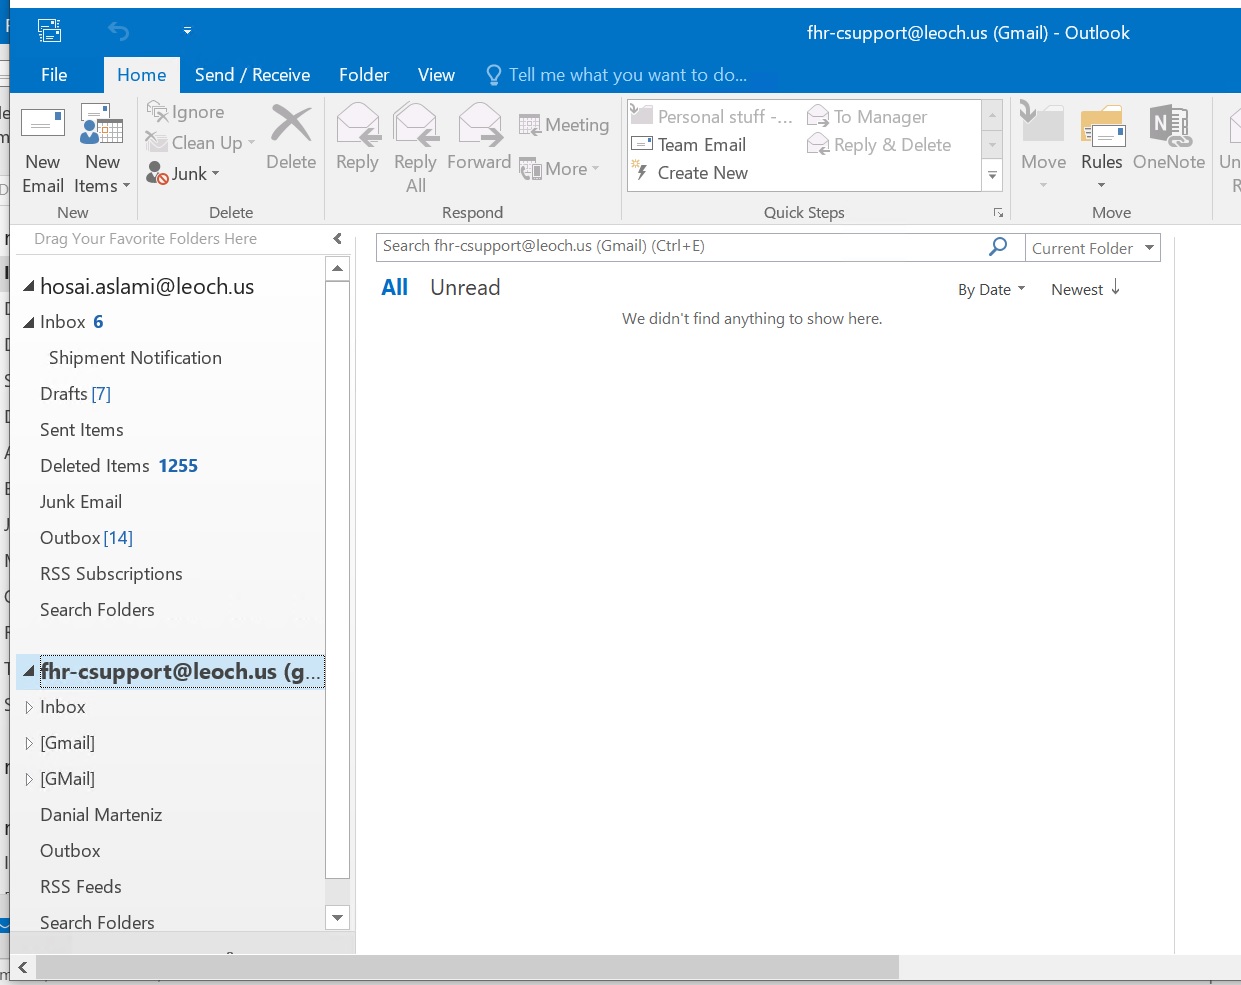Image resolution: width=1241 pixels, height=985 pixels.
Task: Open the RSS Subscriptions folder
Action: point(111,574)
